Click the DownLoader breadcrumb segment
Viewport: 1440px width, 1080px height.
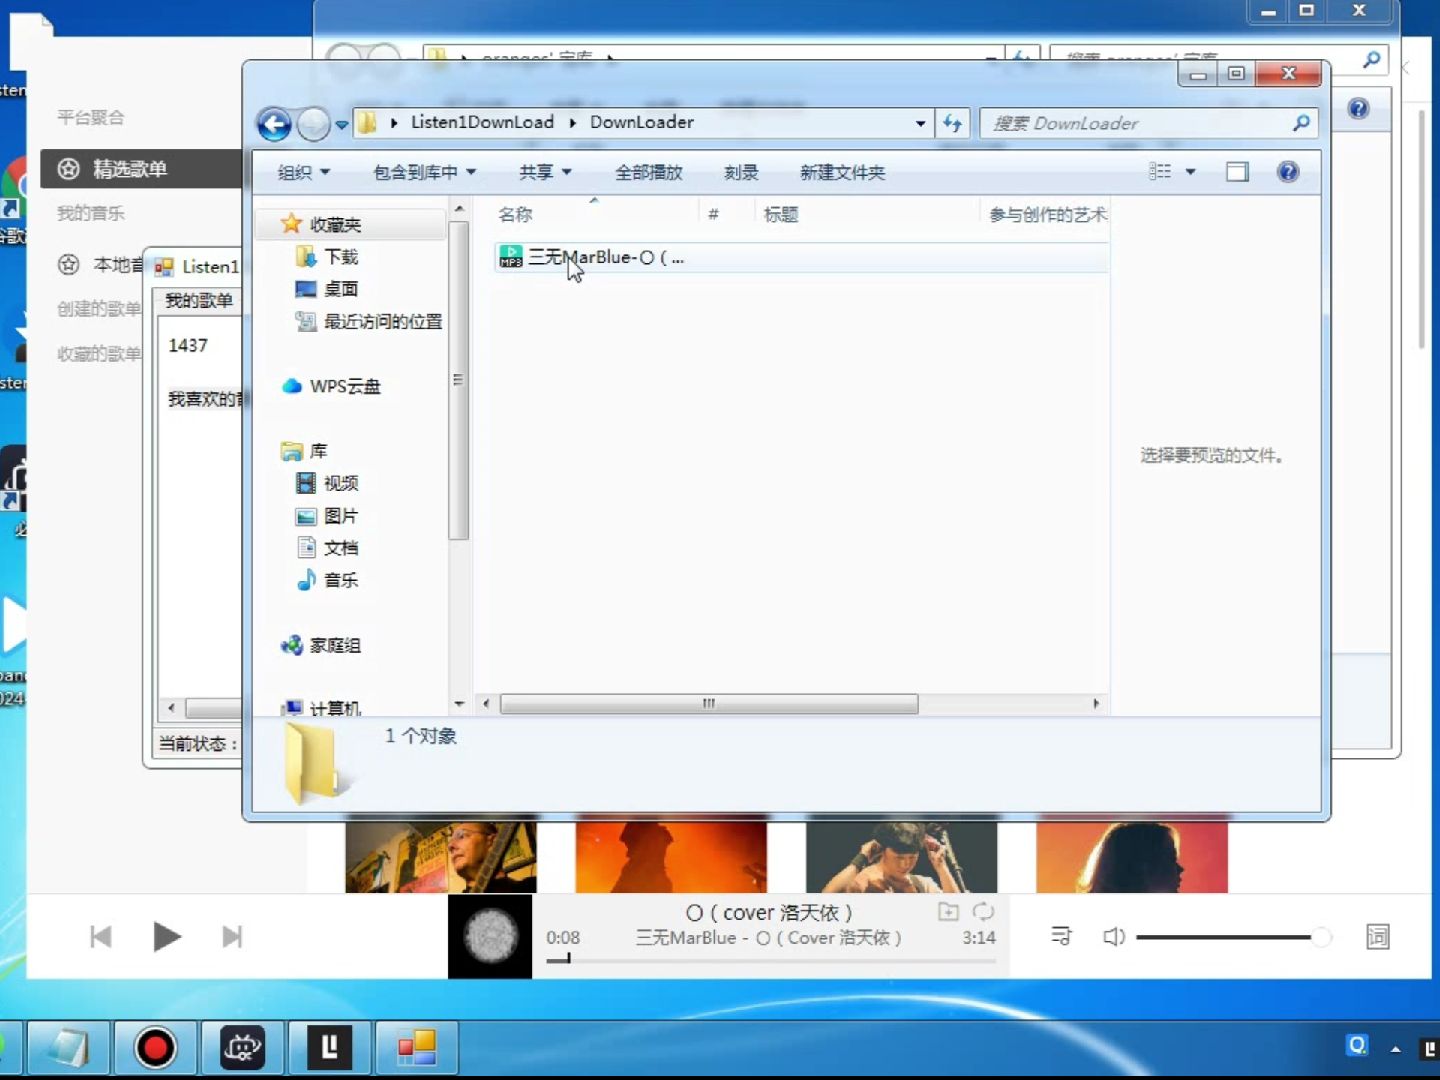pos(641,122)
